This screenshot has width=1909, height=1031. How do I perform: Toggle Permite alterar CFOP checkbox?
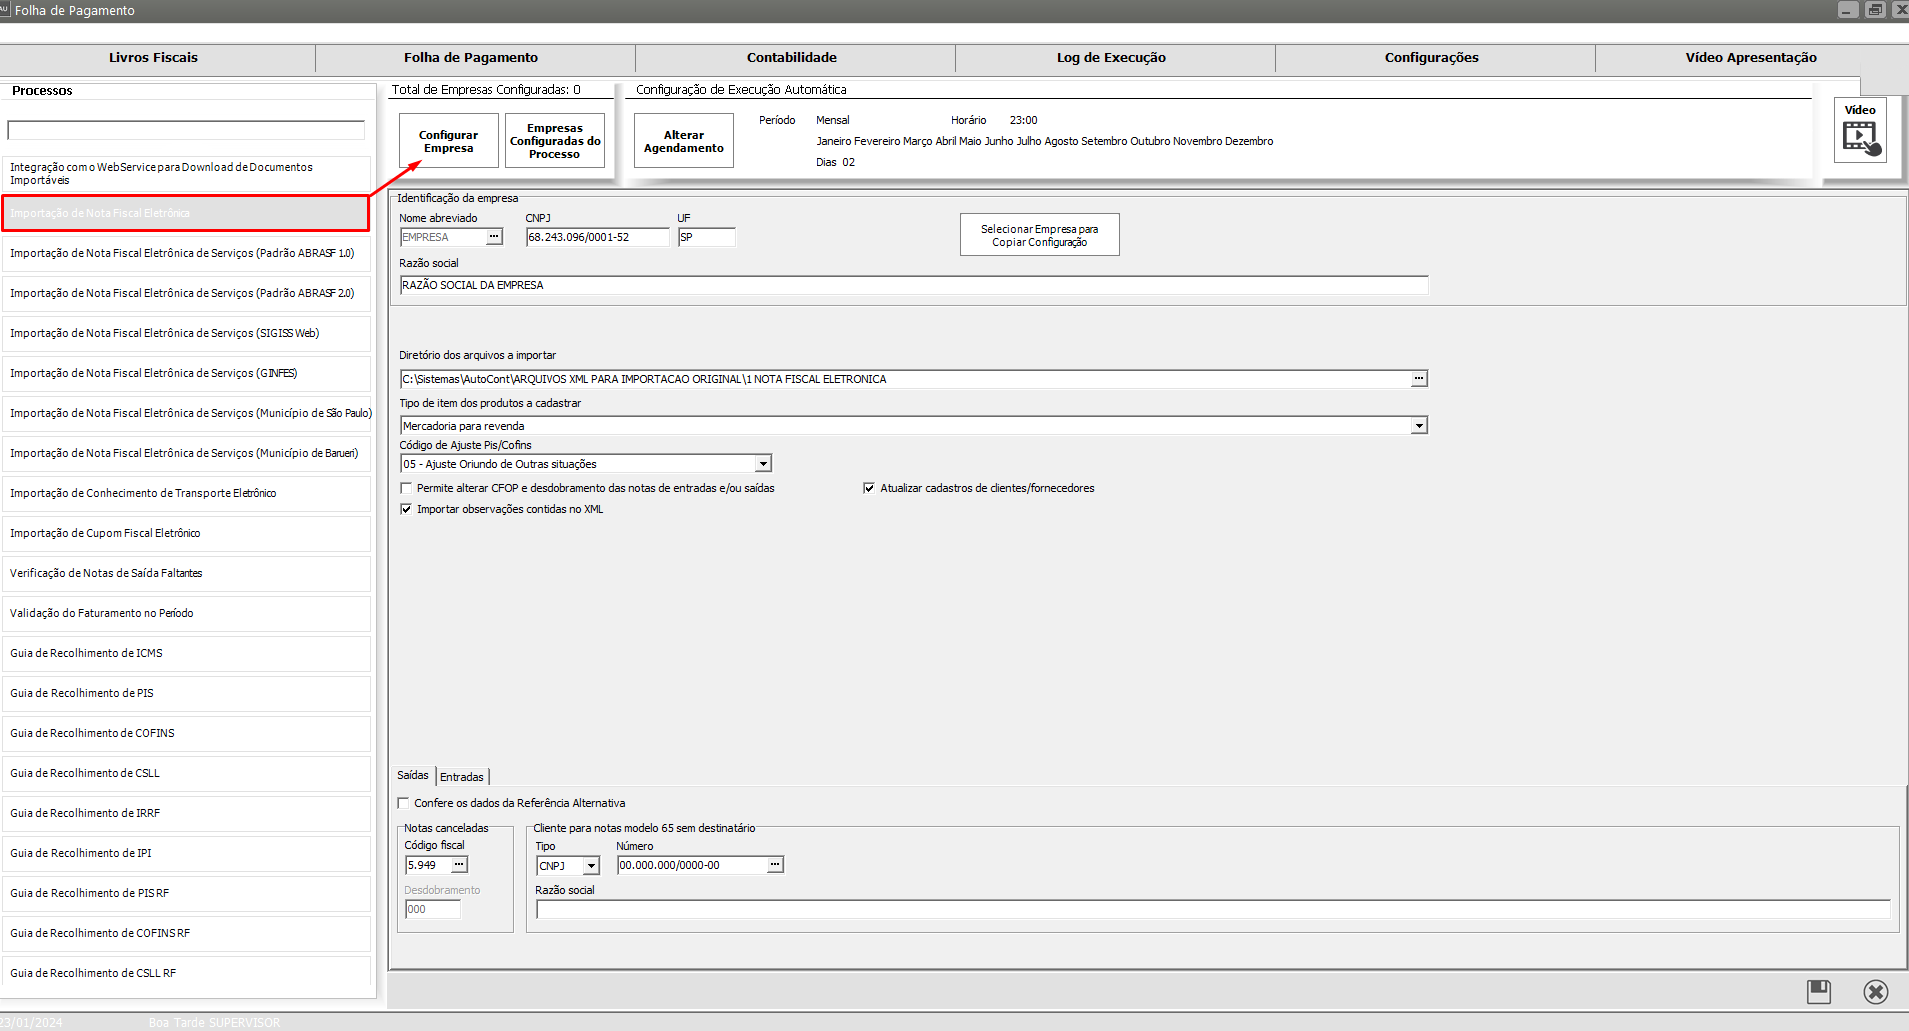[x=406, y=488]
